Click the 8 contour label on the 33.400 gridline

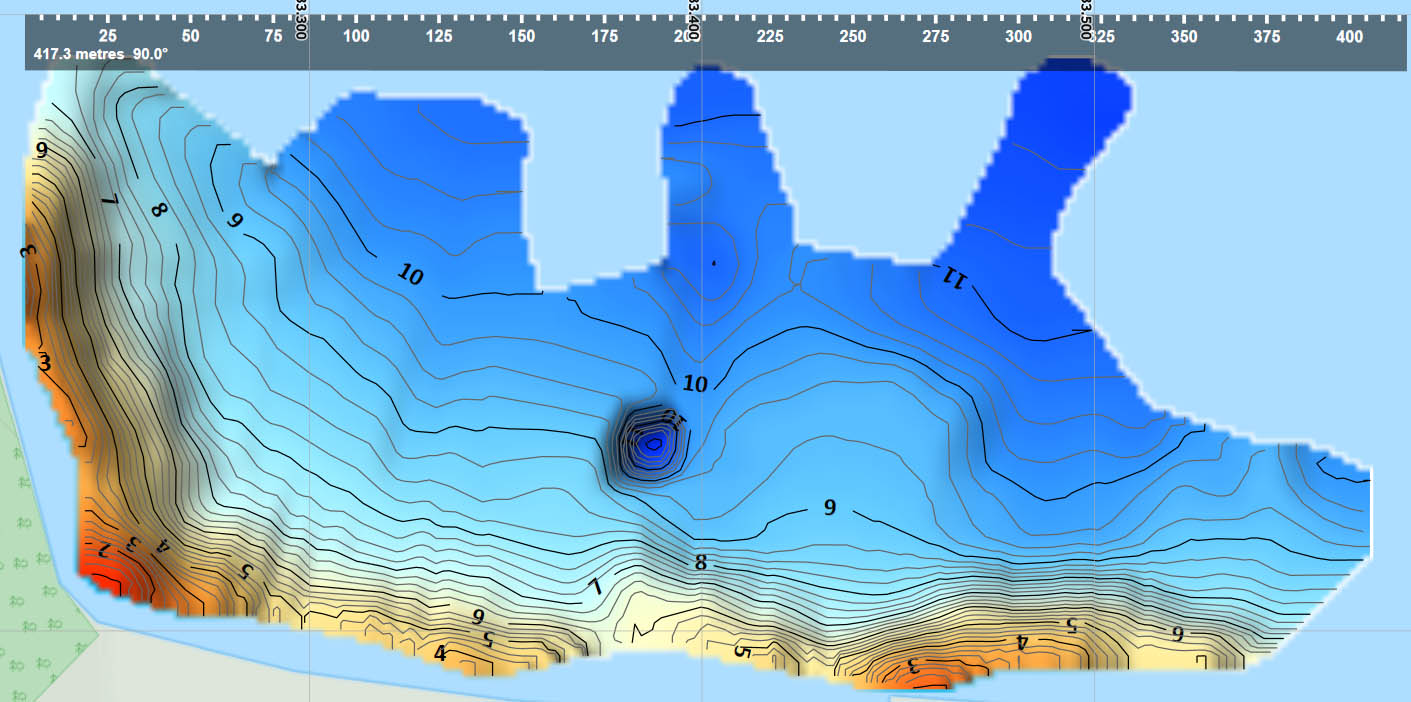[x=701, y=563]
